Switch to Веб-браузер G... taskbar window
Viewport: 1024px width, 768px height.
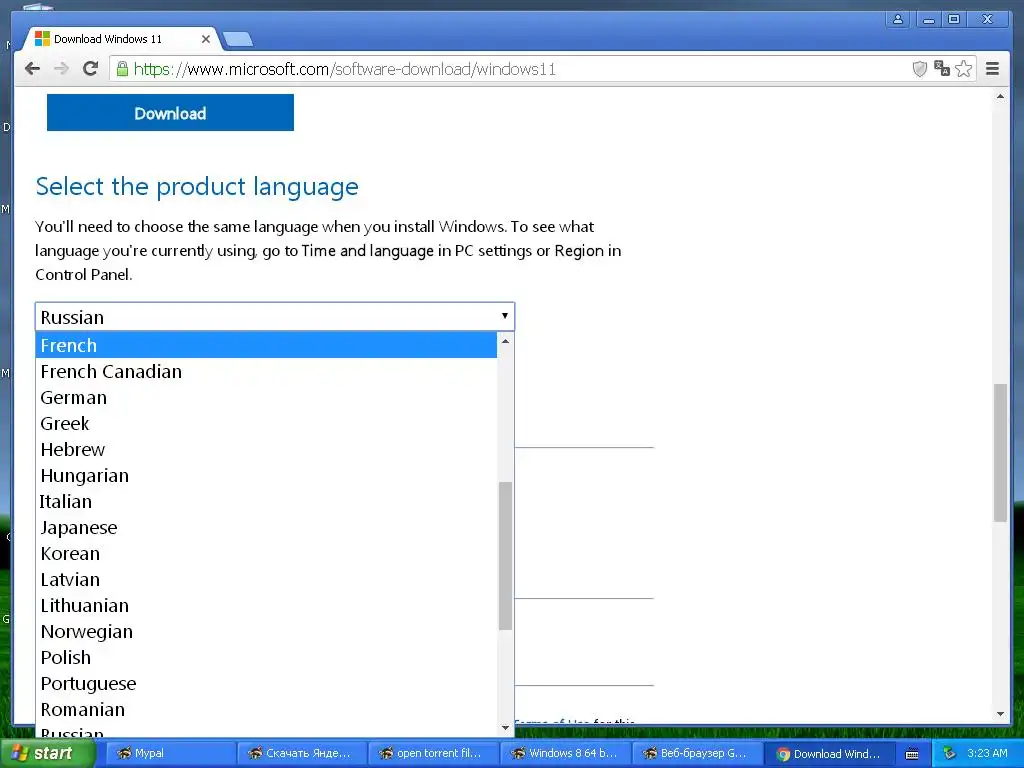click(697, 753)
